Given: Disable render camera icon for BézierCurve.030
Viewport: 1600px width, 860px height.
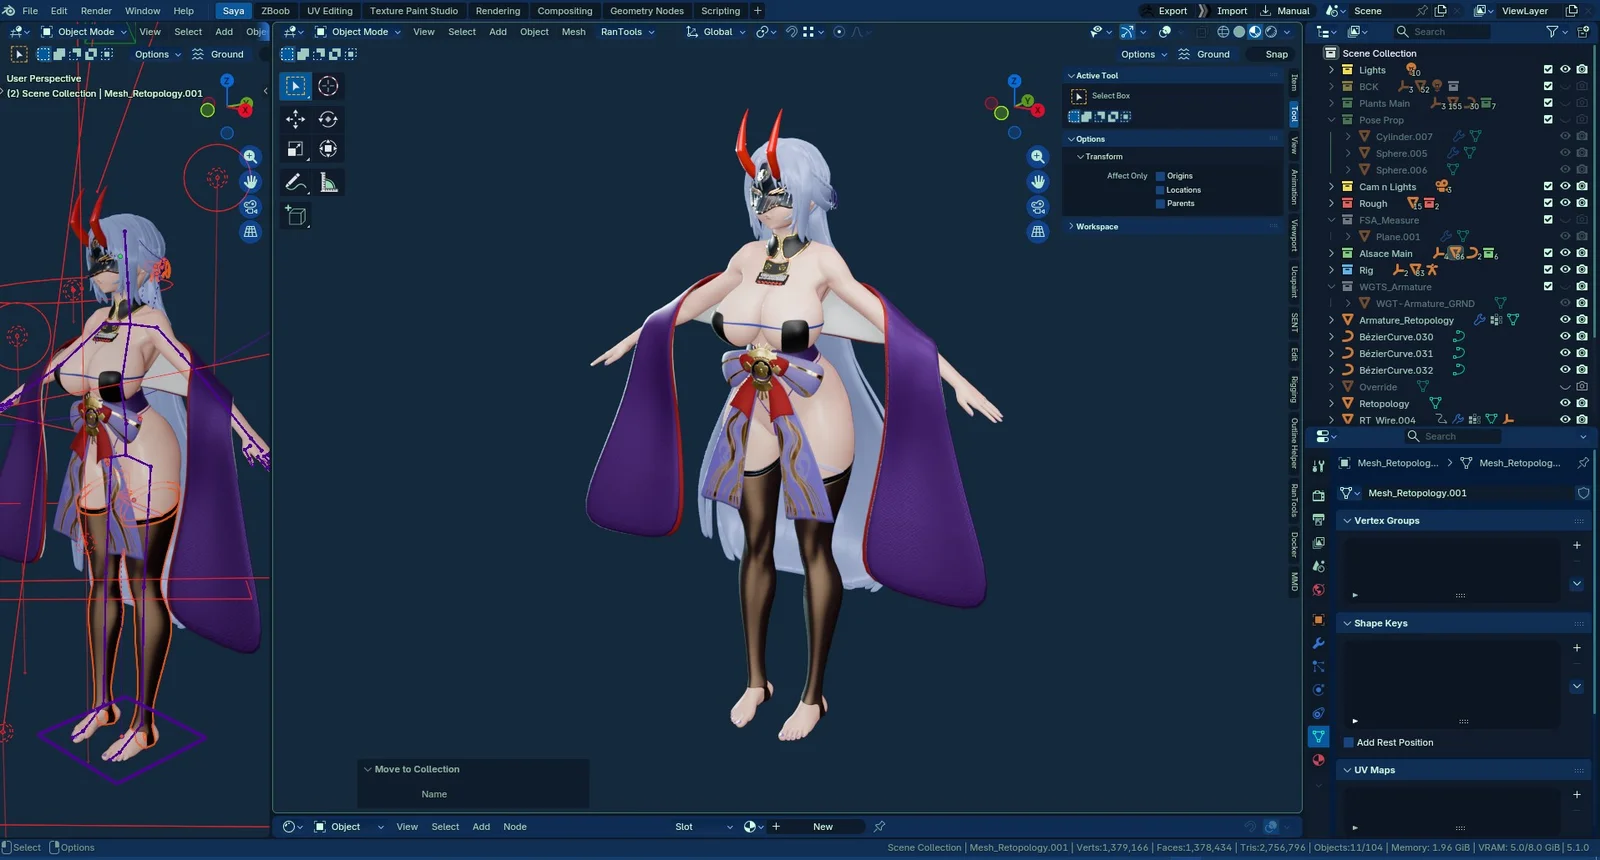Looking at the screenshot, I should coord(1582,337).
